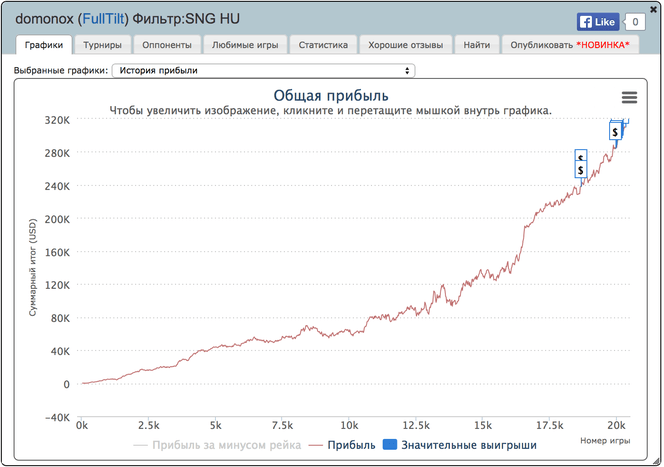Open the FullTilt network link
Viewport: 664px width, 467px height.
point(103,19)
